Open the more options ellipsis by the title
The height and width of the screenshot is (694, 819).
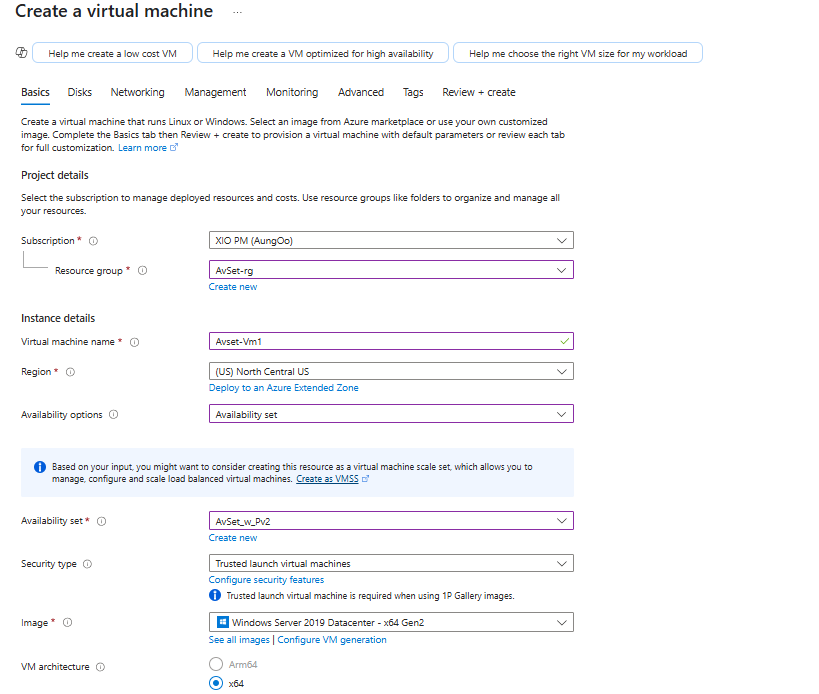click(237, 12)
